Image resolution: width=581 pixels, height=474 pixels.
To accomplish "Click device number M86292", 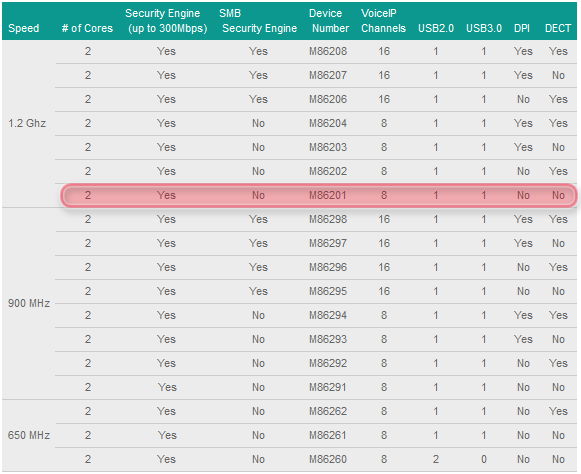I will 328,363.
